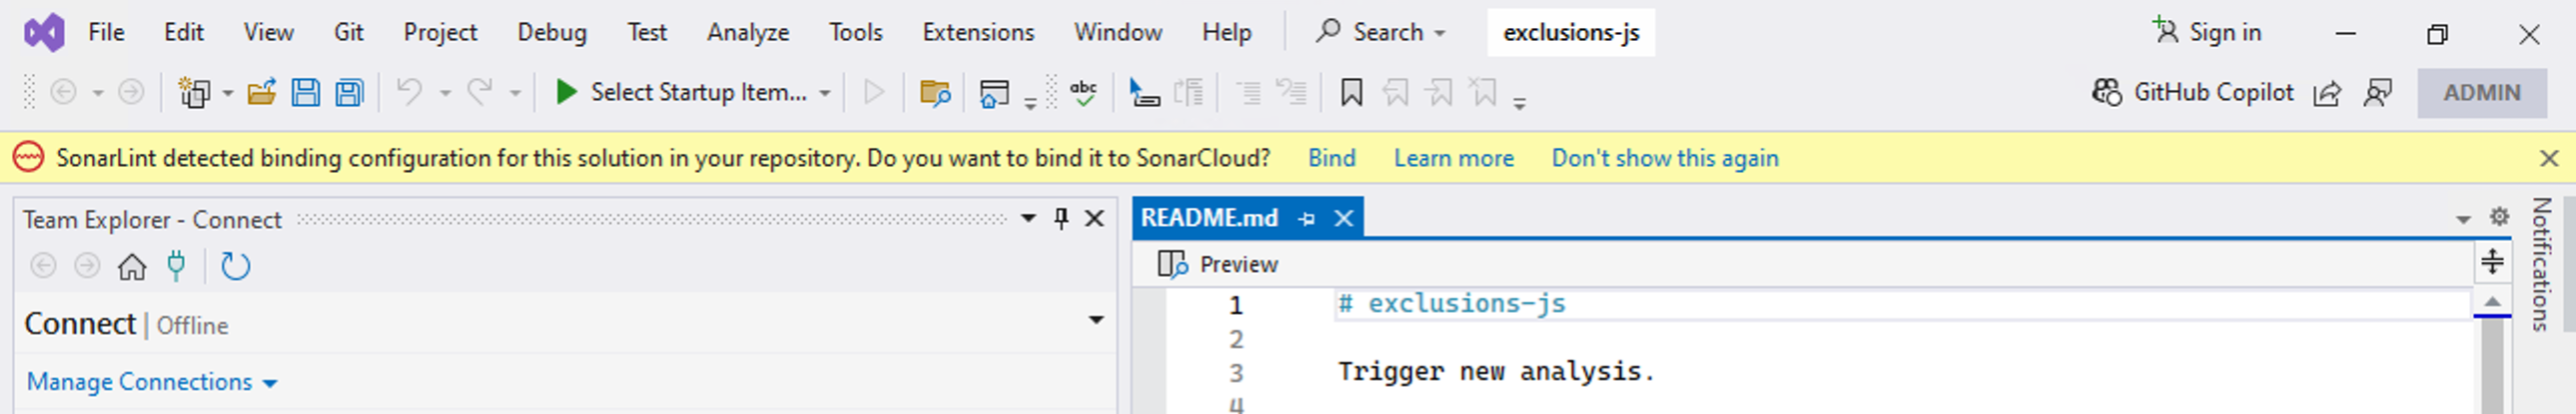
Task: Click the Bind link in notification bar
Action: [1332, 158]
